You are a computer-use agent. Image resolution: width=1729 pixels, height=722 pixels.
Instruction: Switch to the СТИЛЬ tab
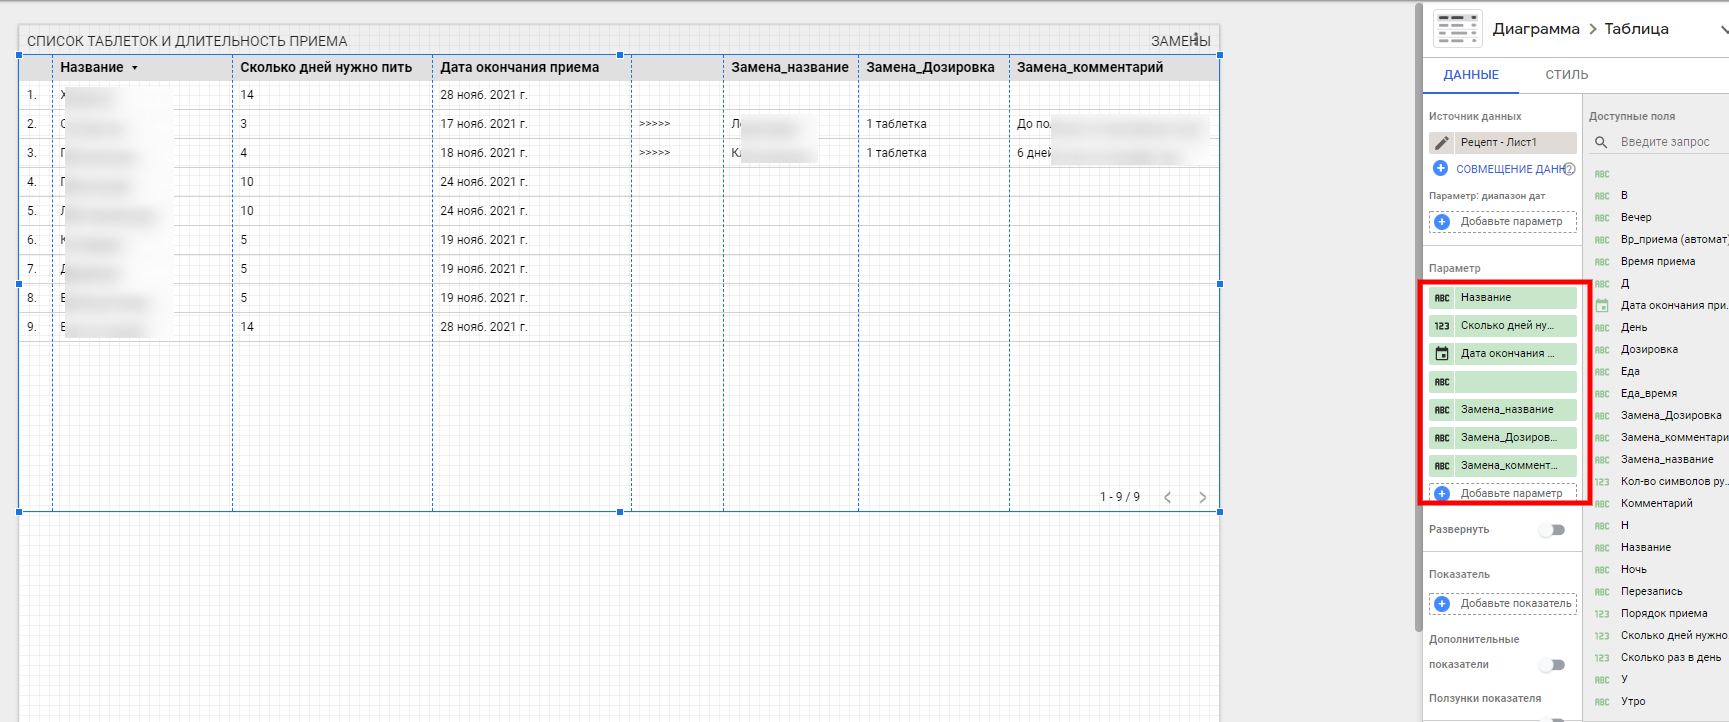pos(1566,75)
